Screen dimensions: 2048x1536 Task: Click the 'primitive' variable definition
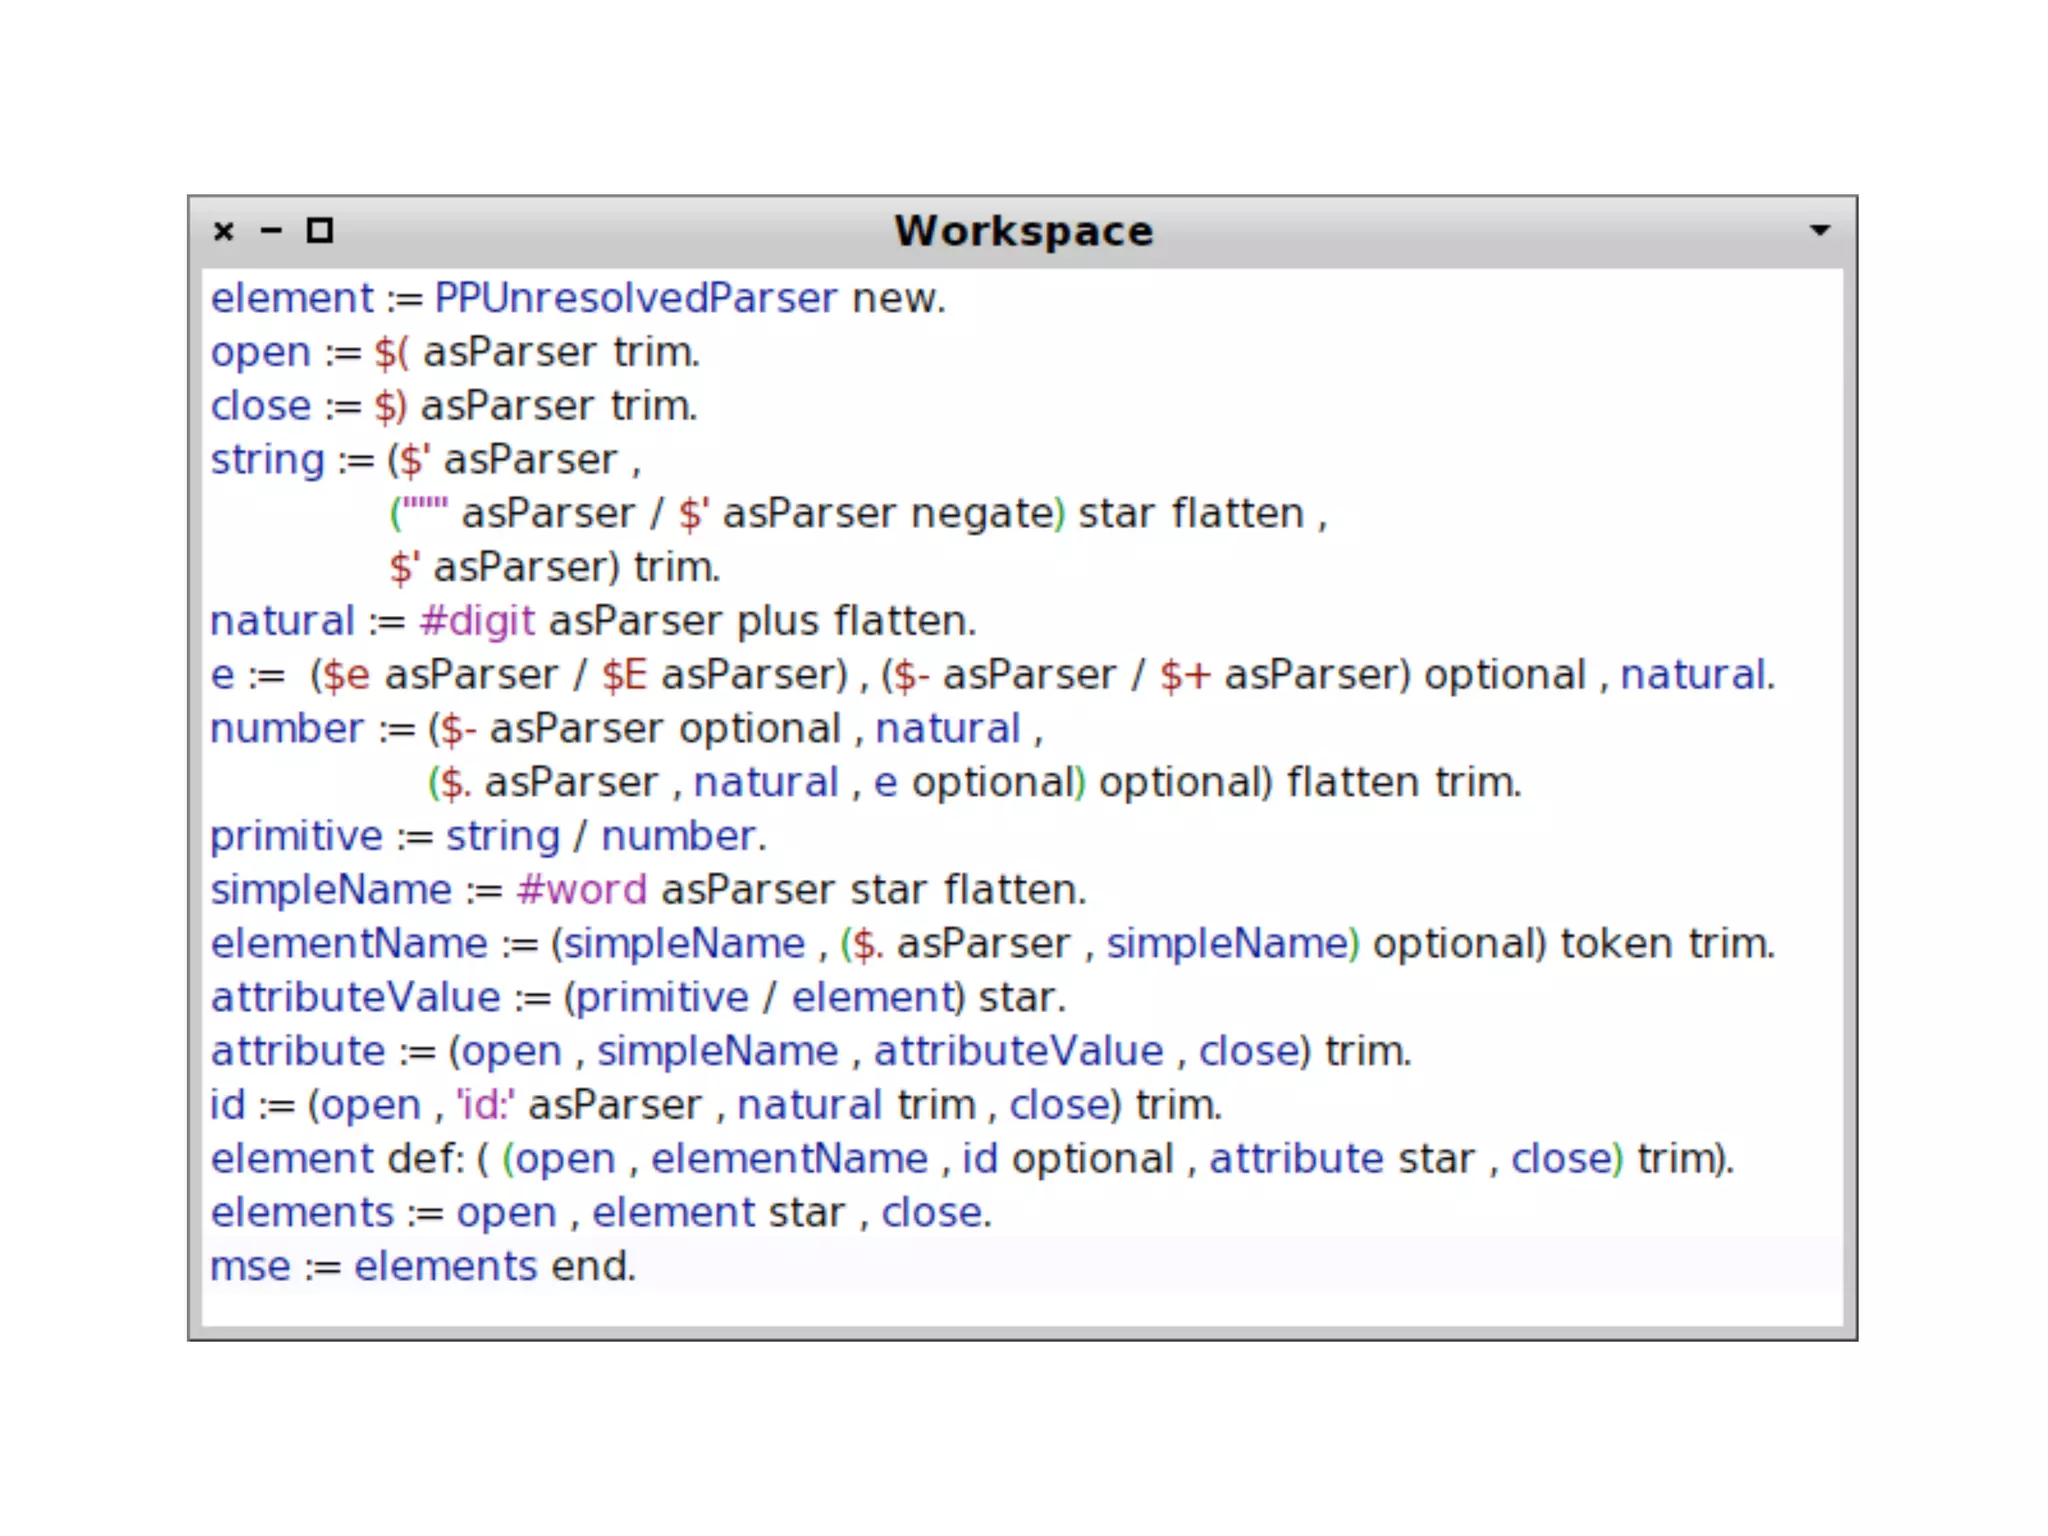(x=296, y=837)
